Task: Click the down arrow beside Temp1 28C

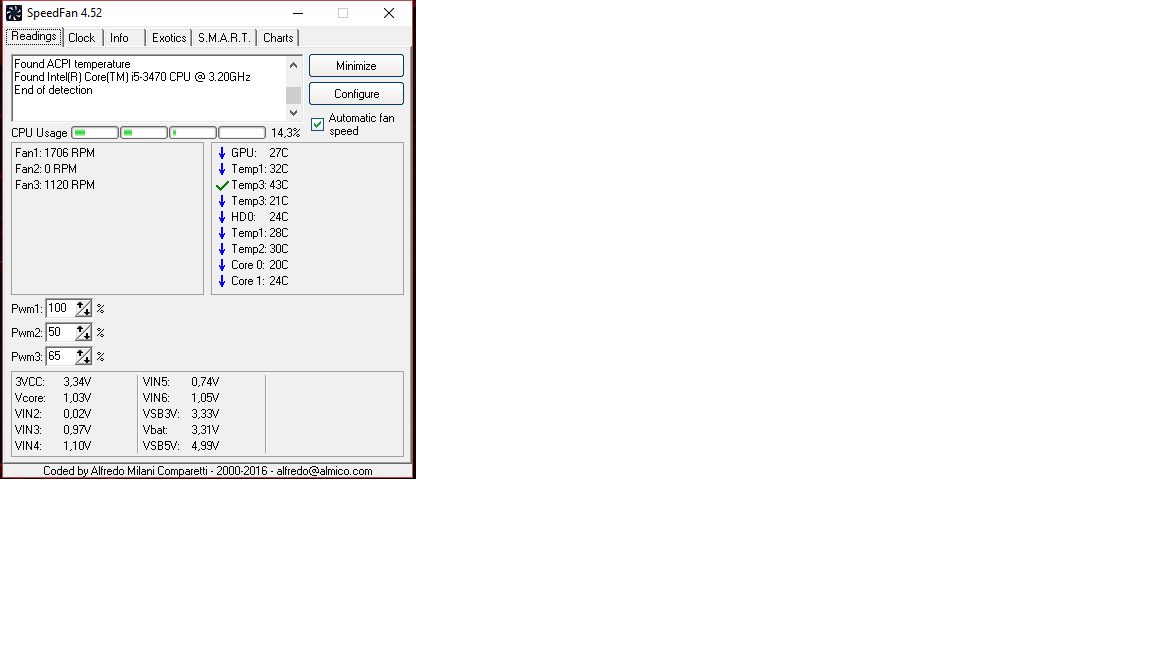Action: pos(222,233)
